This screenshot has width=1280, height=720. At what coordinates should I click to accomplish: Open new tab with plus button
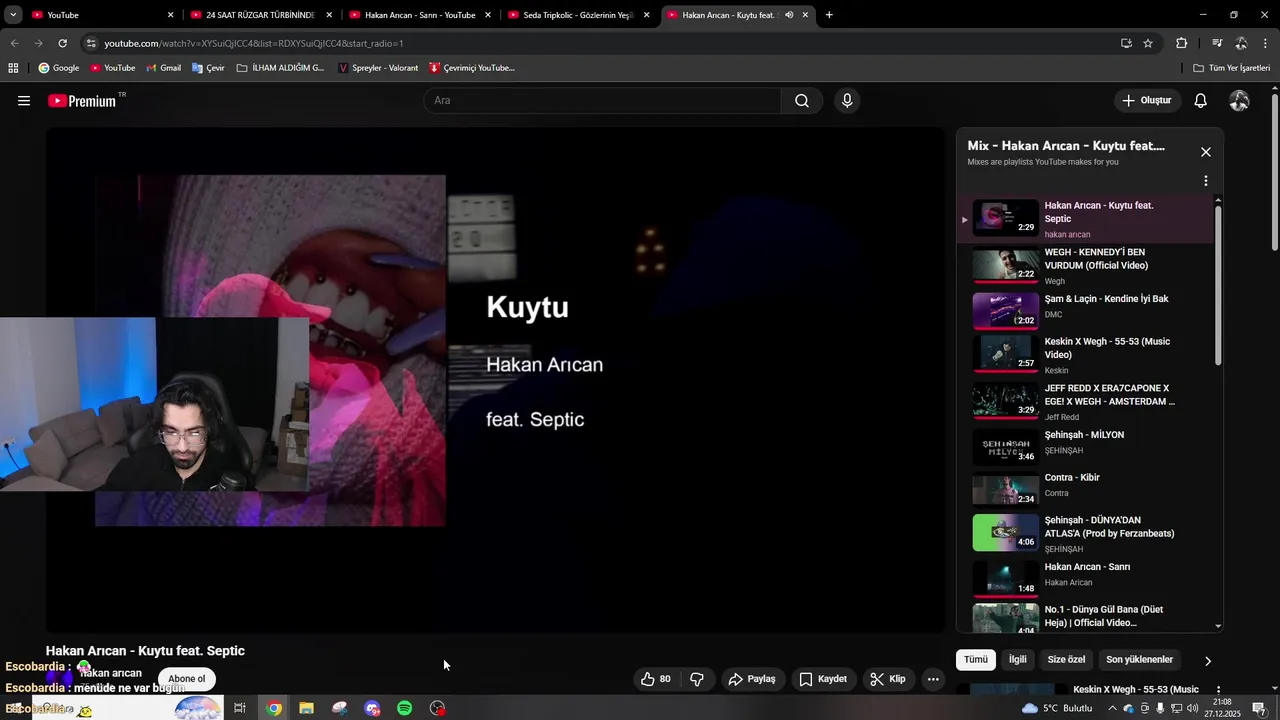(829, 15)
